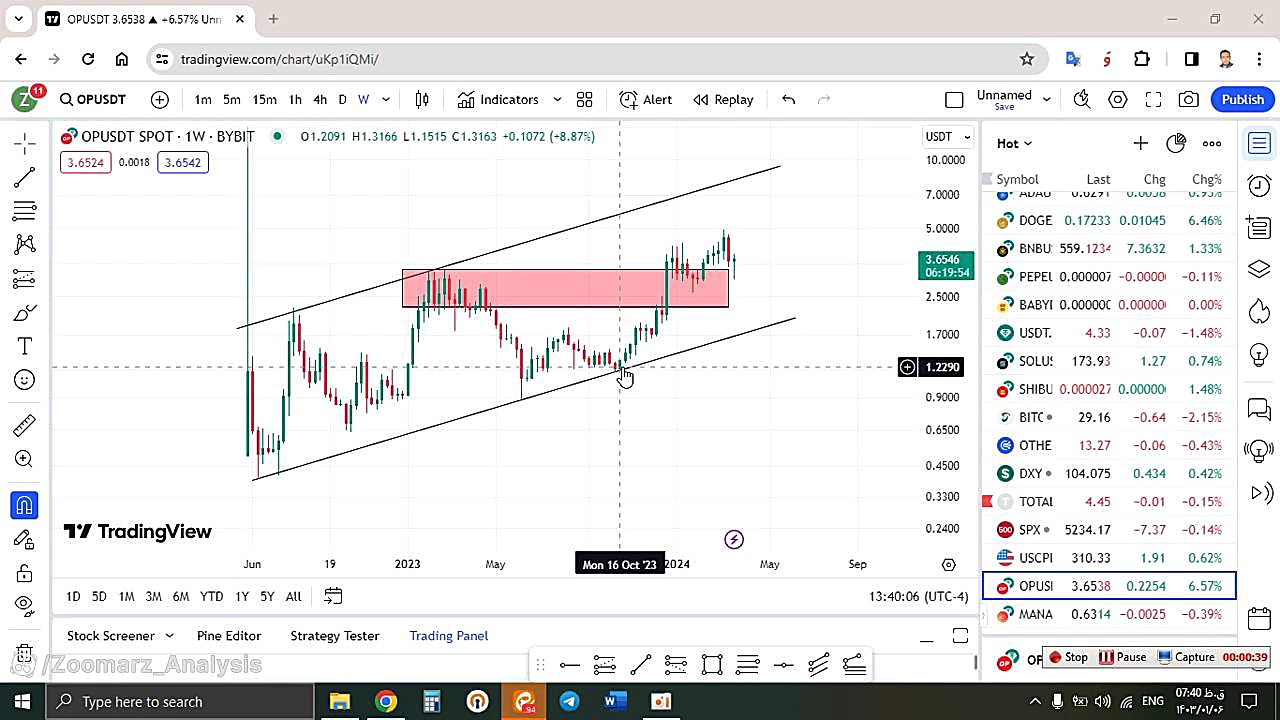The image size is (1280, 720).
Task: Maximize the bottom panel
Action: (960, 636)
